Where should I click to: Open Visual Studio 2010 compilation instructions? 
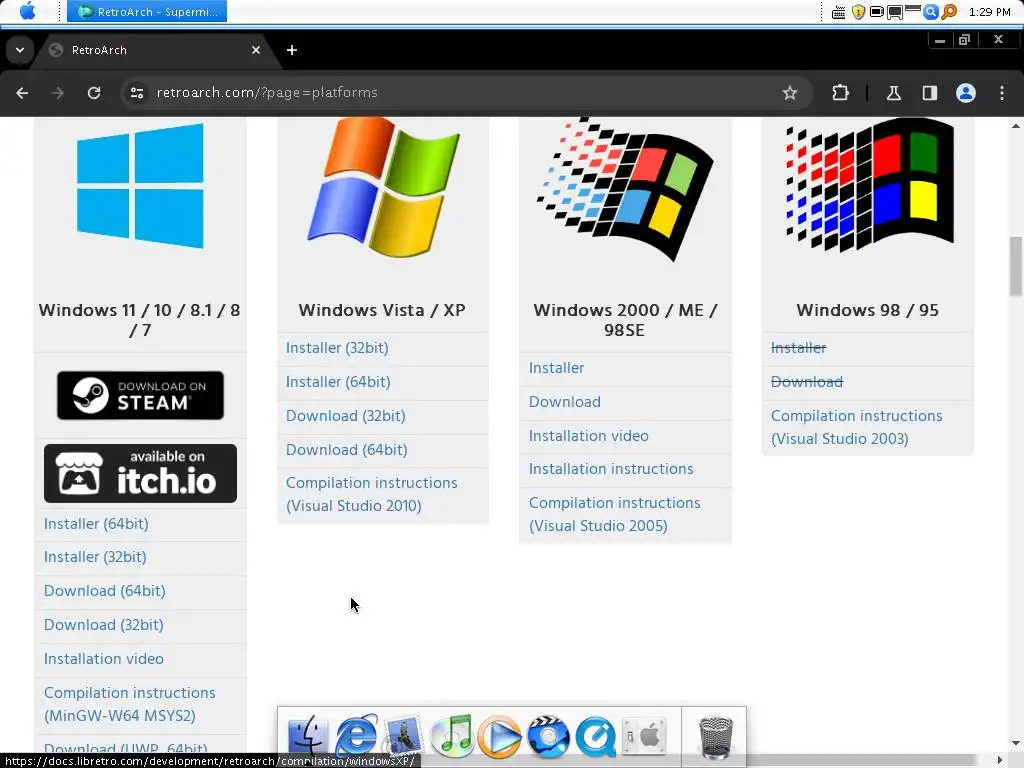tap(372, 494)
